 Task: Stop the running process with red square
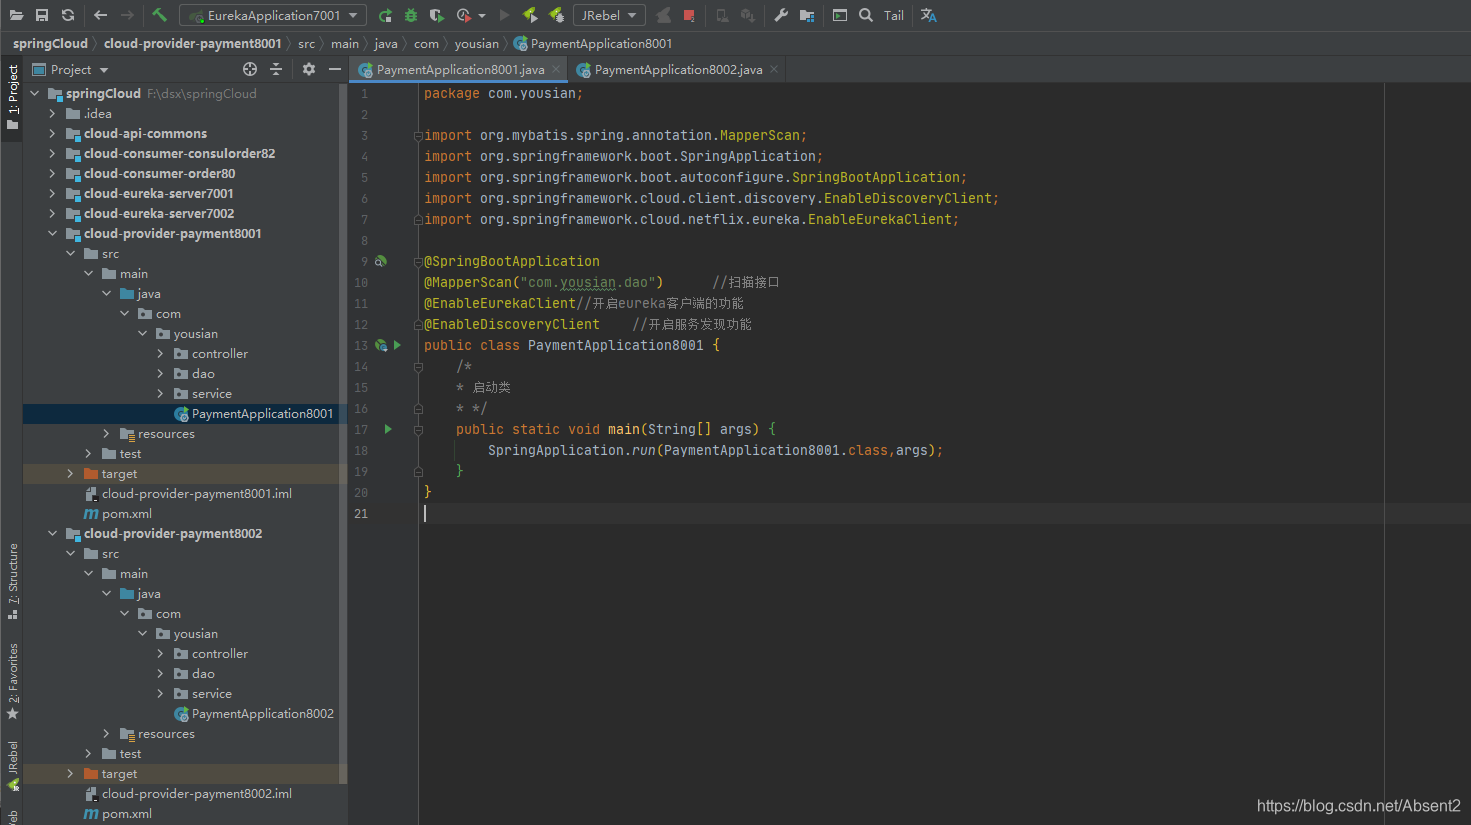tap(689, 15)
